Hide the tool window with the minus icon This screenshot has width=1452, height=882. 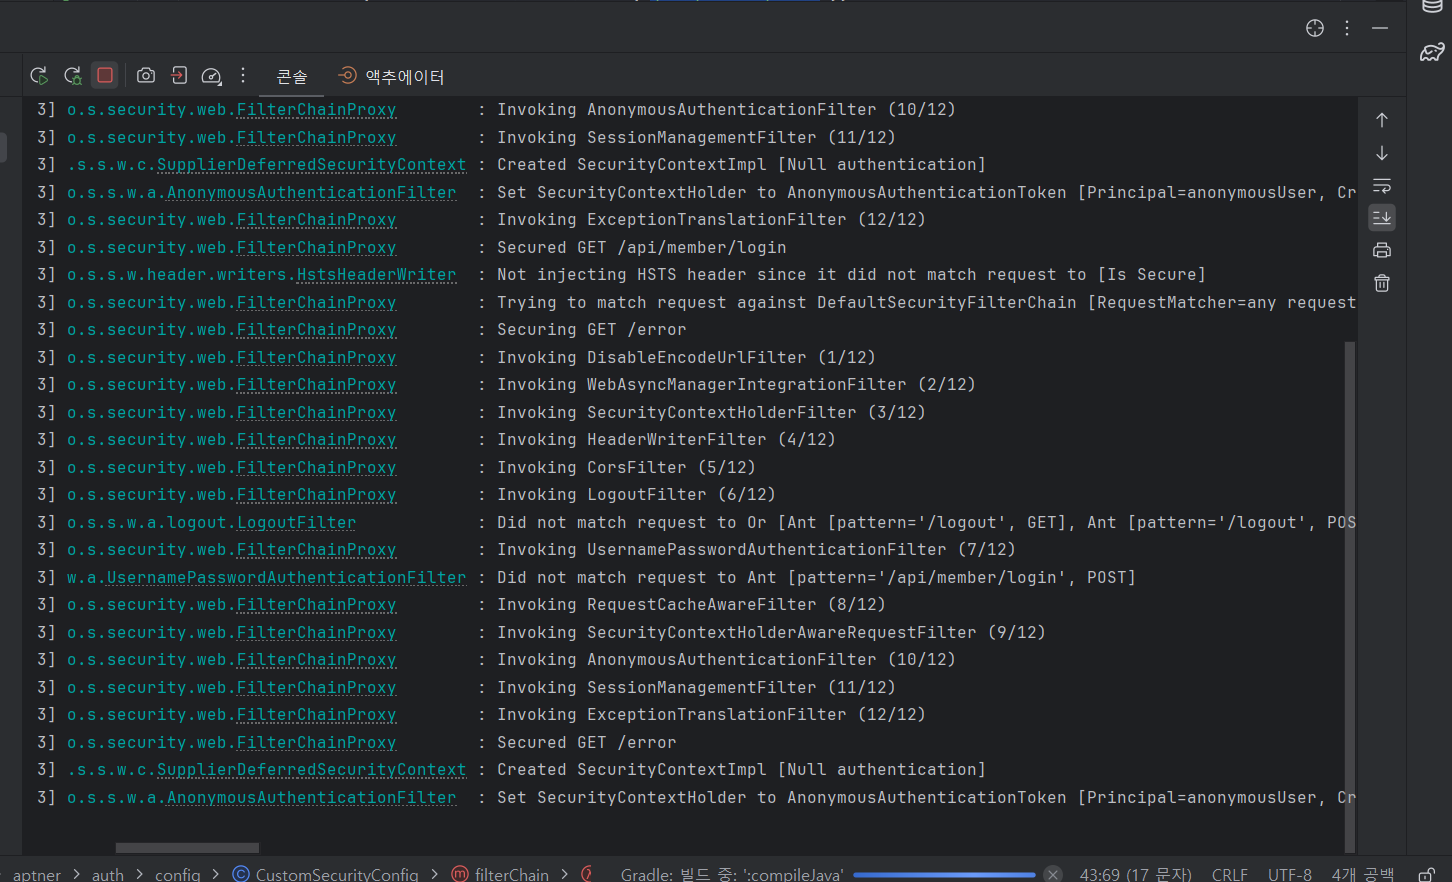coord(1380,28)
